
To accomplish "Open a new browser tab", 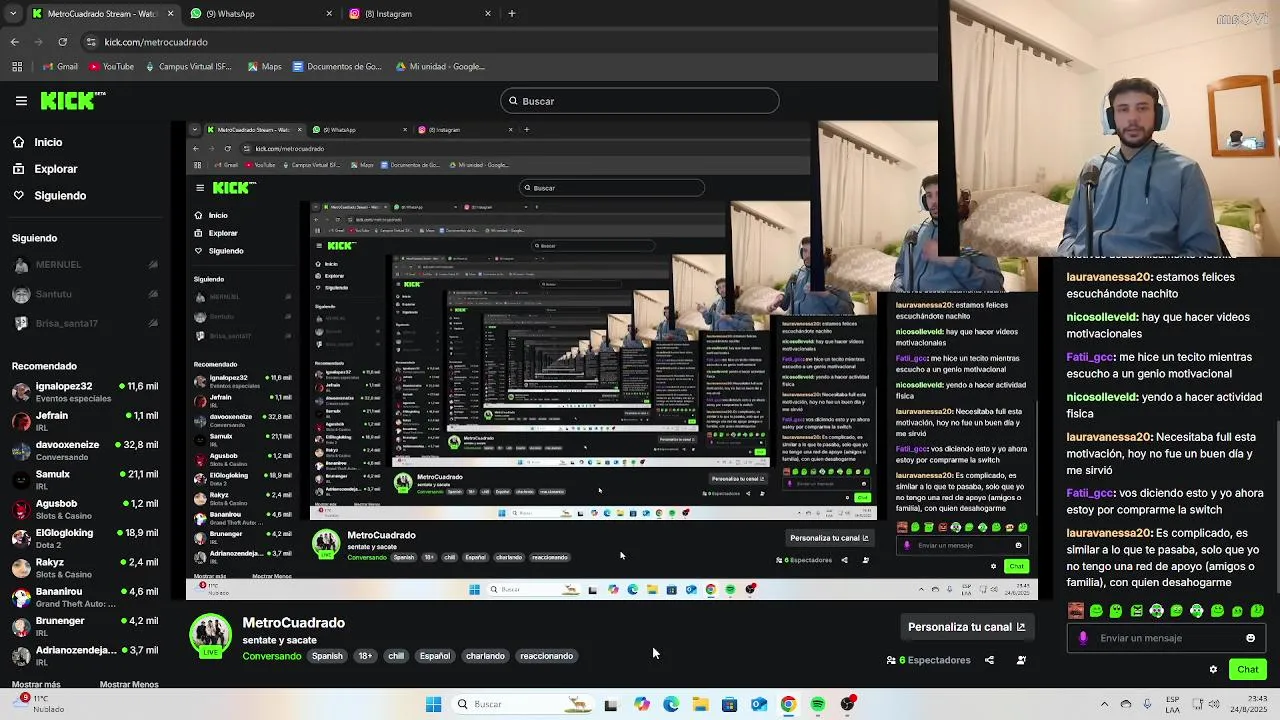I will click(512, 14).
